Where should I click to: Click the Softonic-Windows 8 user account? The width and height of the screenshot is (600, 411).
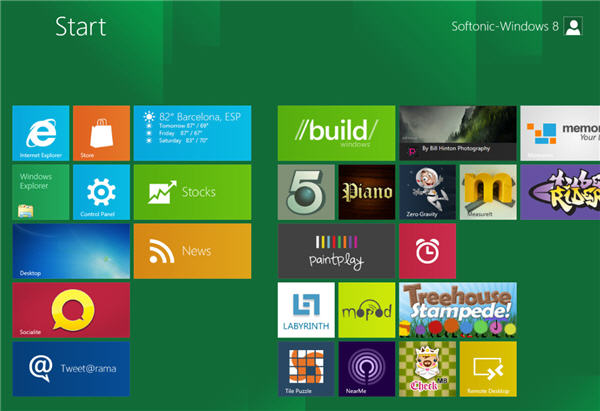pyautogui.click(x=517, y=28)
